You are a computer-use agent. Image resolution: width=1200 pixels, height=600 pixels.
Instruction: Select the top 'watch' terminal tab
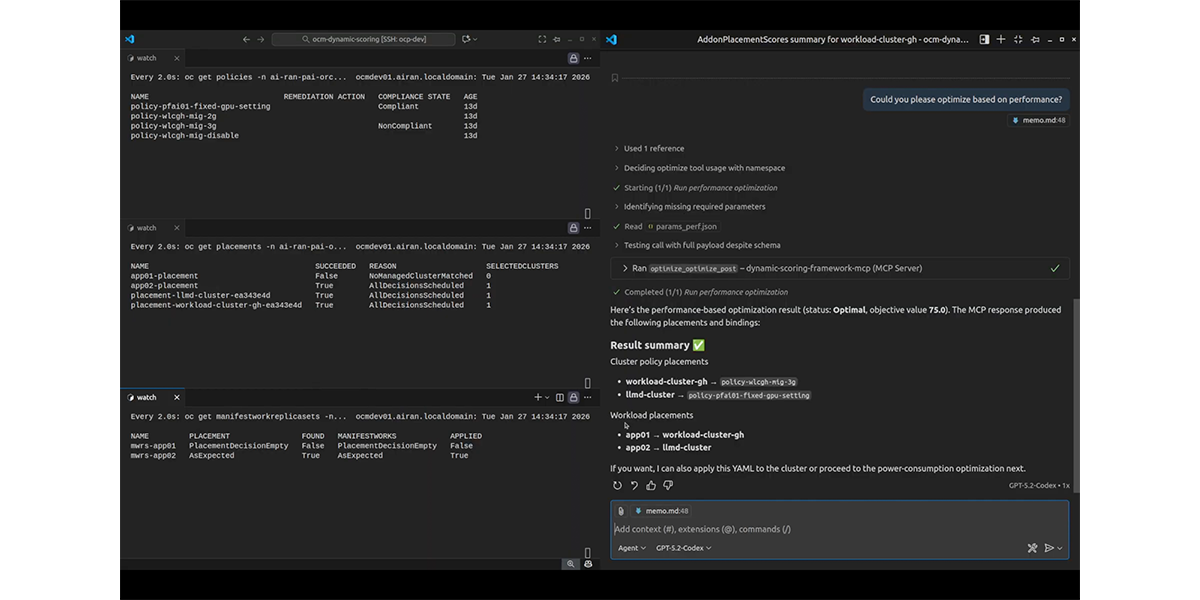[x=146, y=59]
